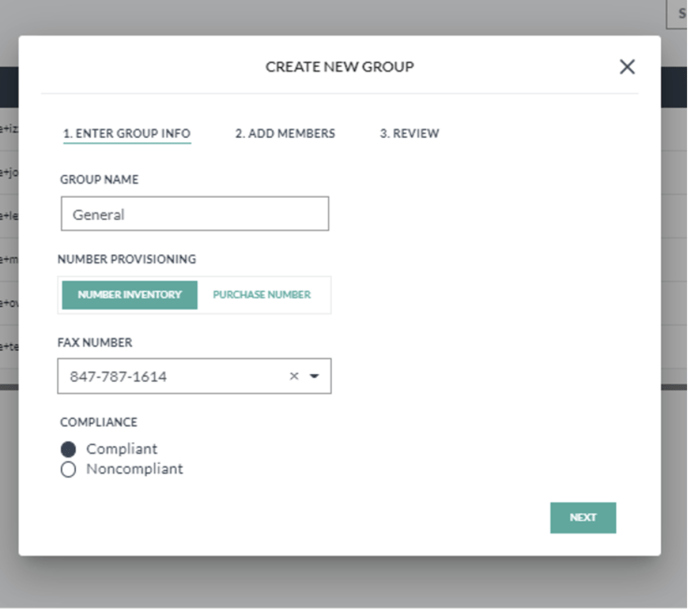Click the Number Provisioning heading

(x=127, y=259)
